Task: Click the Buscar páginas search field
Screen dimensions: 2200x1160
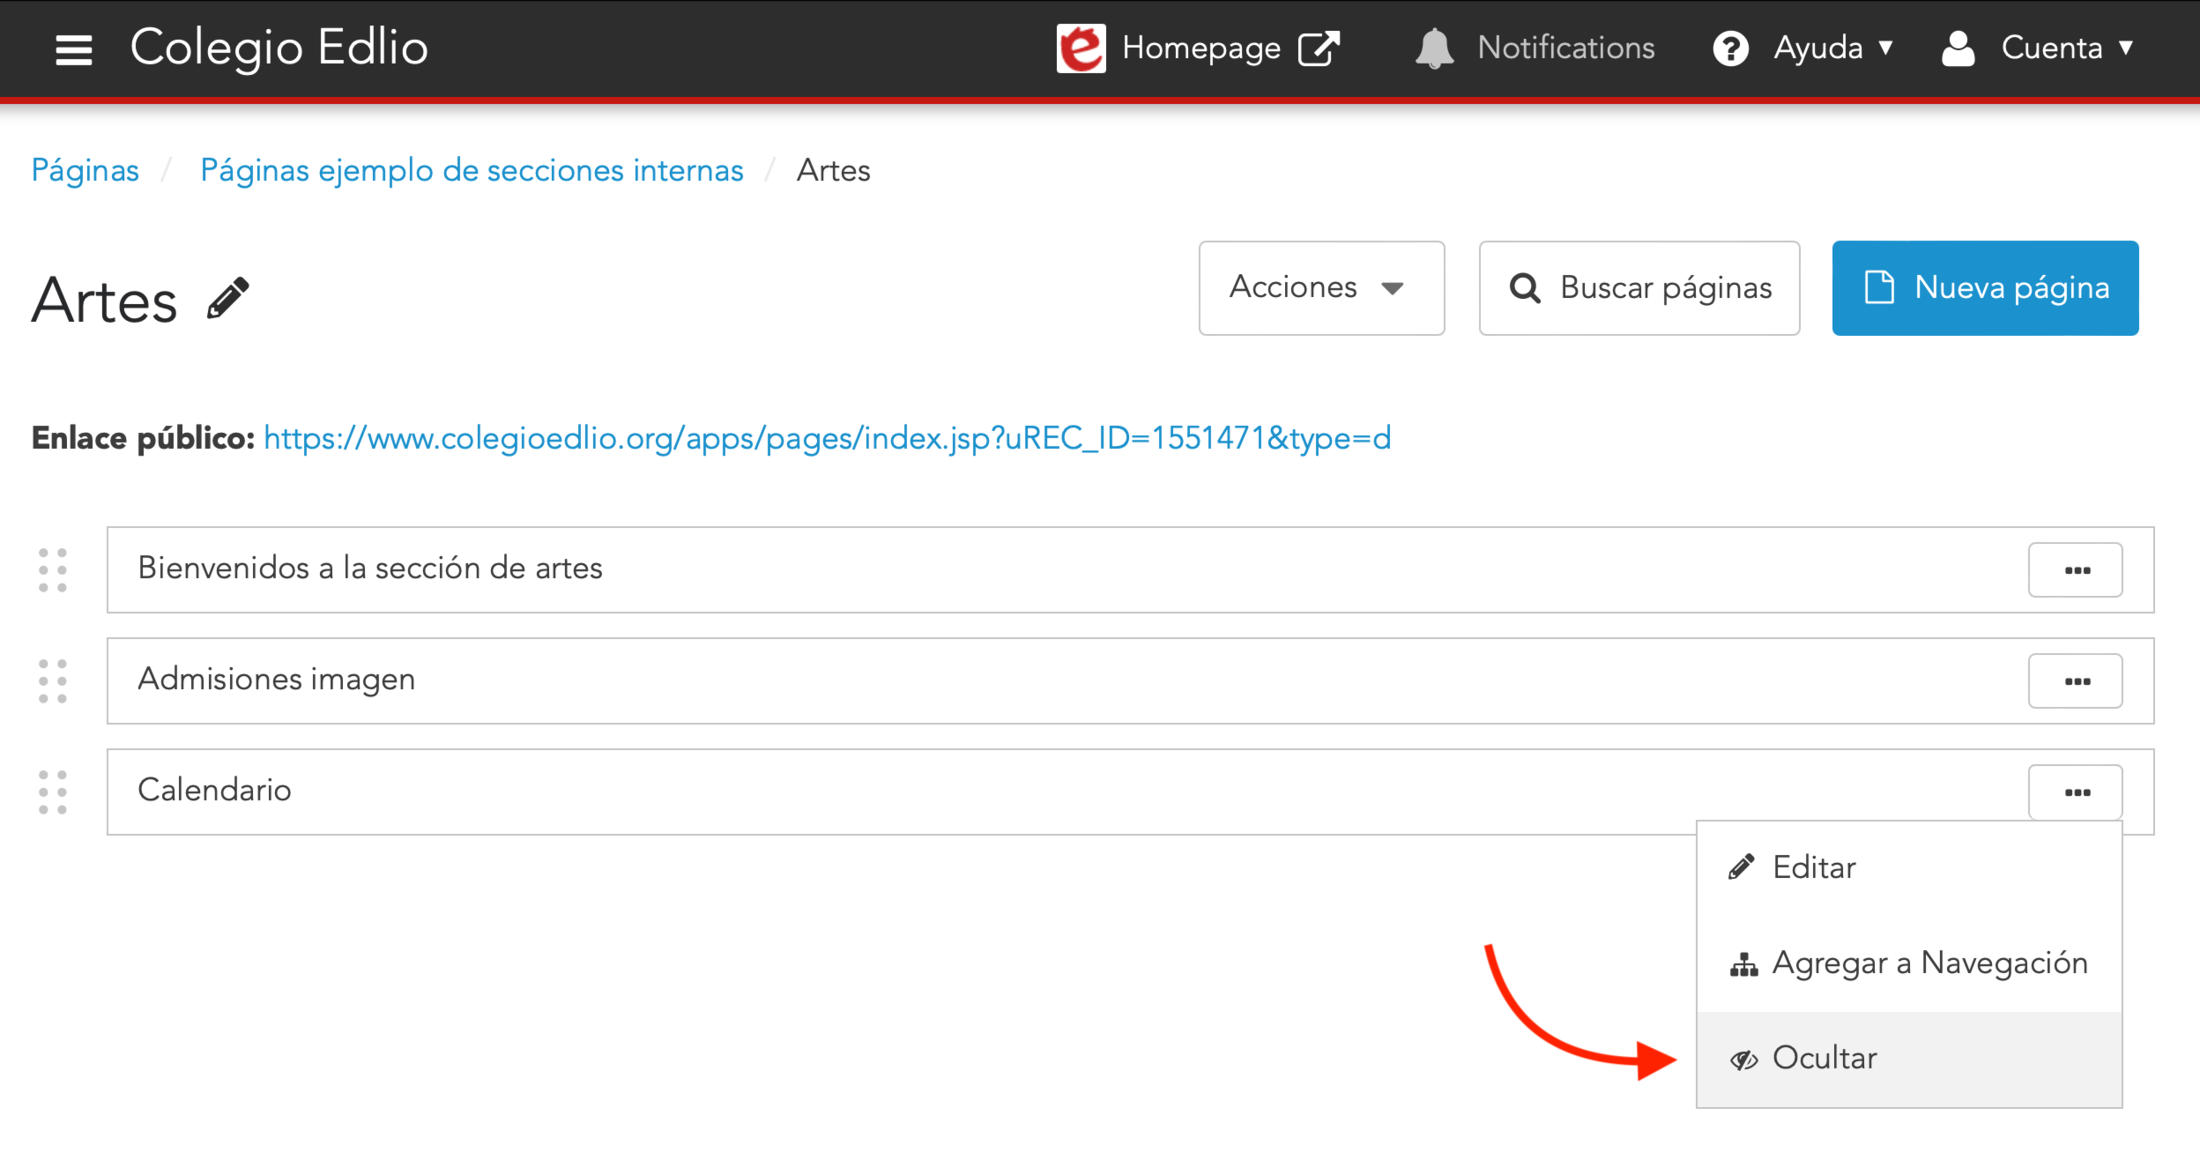Action: click(x=1639, y=288)
